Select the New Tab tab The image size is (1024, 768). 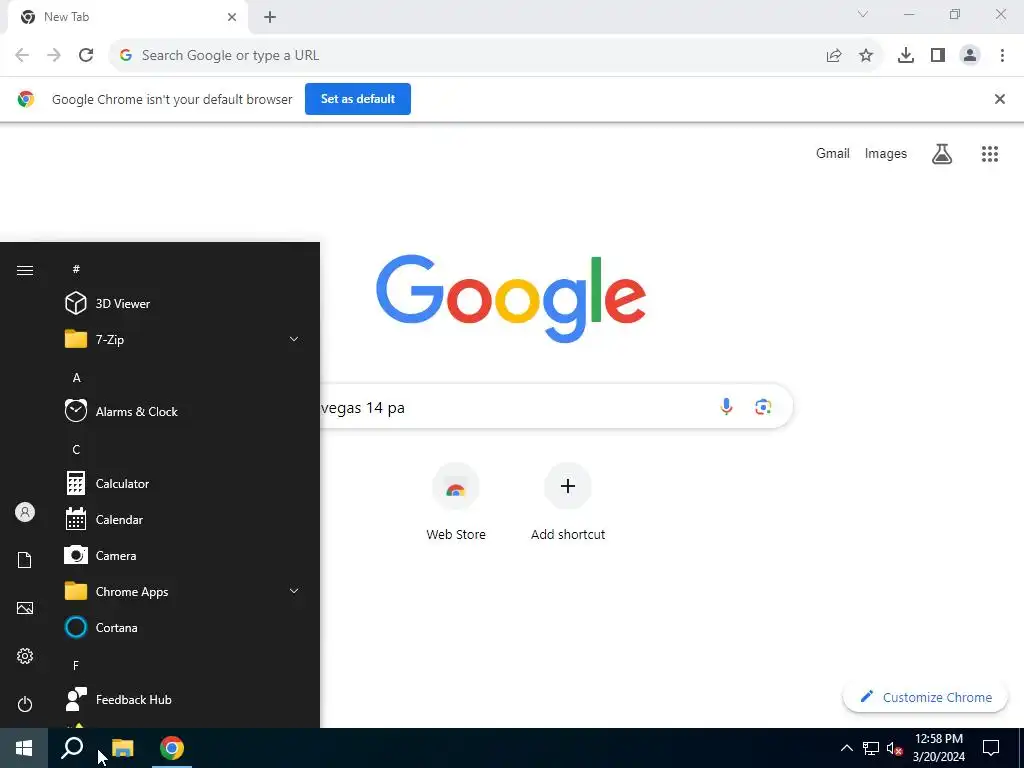click(127, 17)
